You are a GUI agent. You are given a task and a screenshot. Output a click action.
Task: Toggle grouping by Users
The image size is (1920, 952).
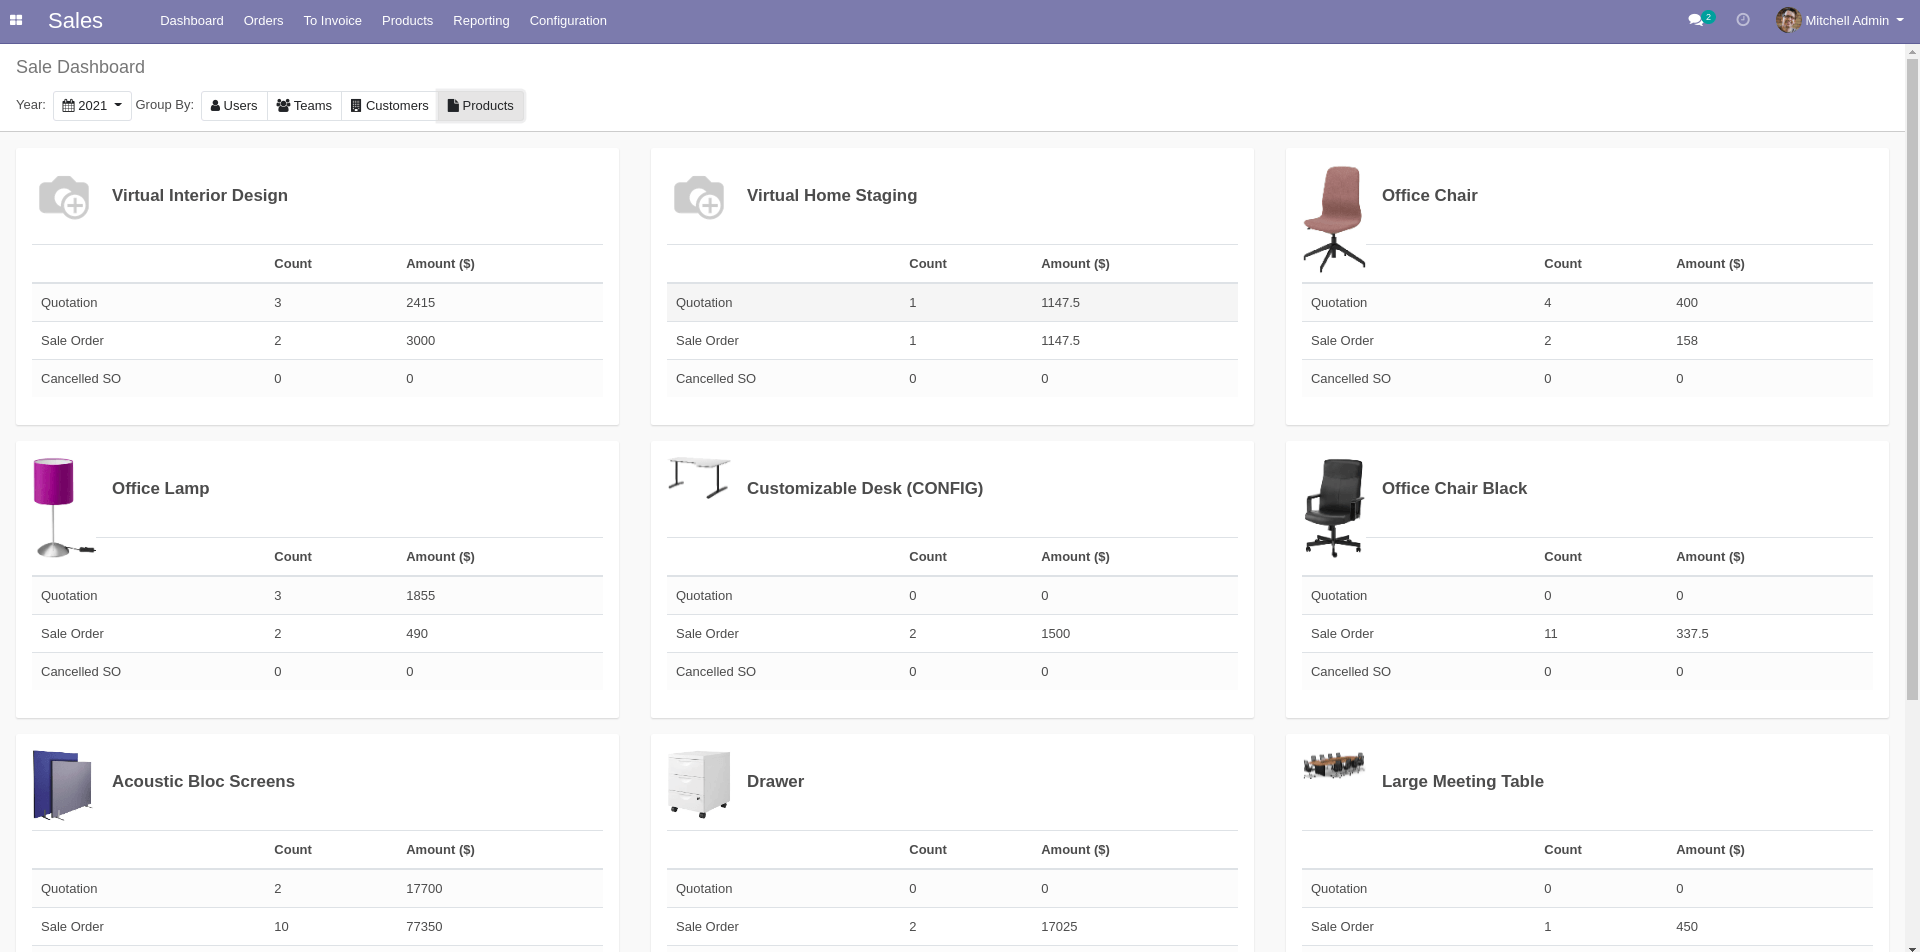[x=233, y=105]
